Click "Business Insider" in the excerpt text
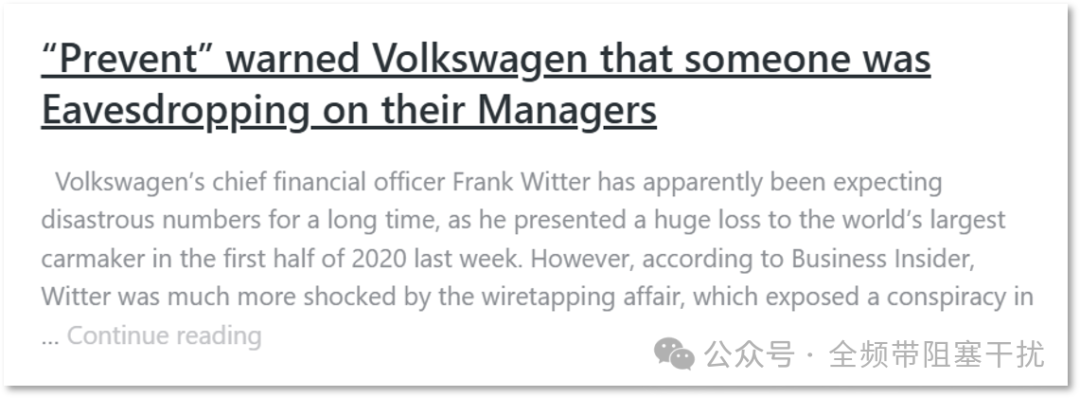Image resolution: width=1080 pixels, height=398 pixels. click(x=885, y=259)
